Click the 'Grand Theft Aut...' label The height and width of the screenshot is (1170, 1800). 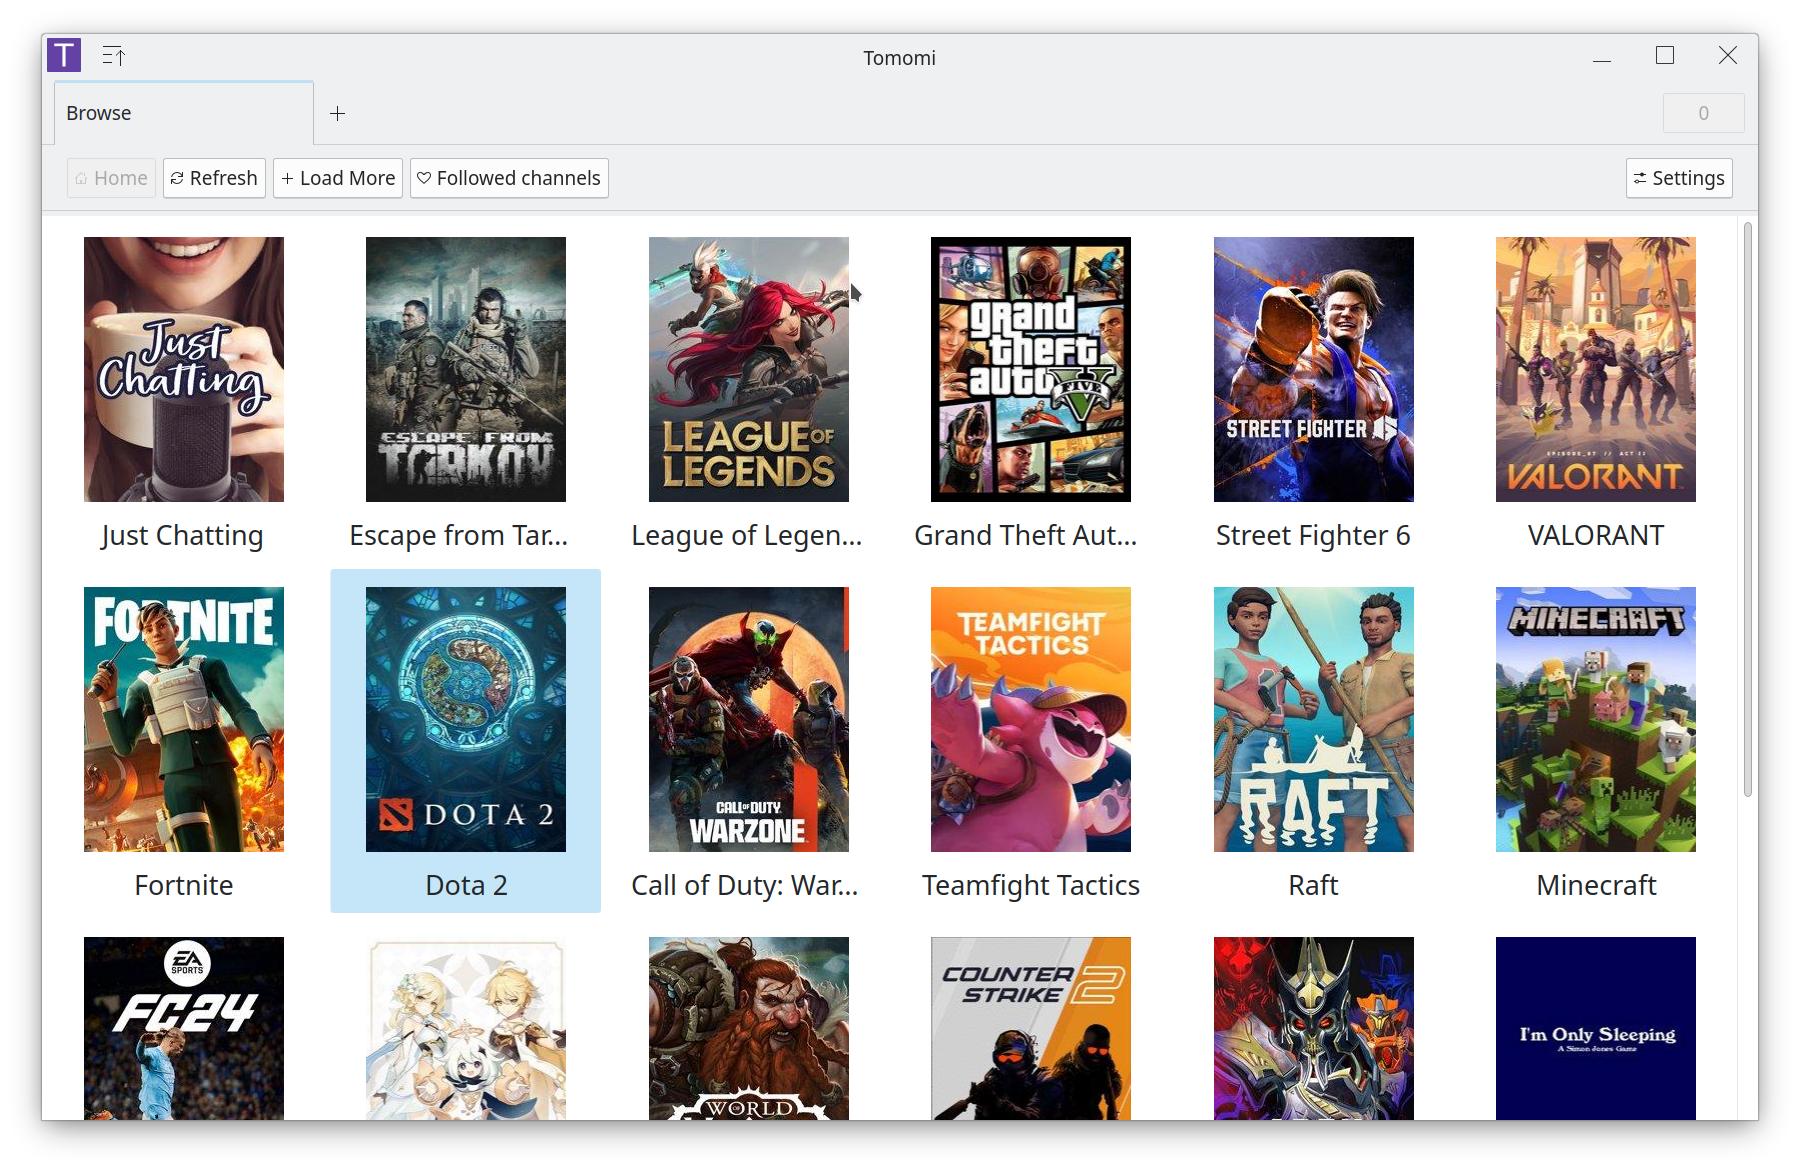1026,536
